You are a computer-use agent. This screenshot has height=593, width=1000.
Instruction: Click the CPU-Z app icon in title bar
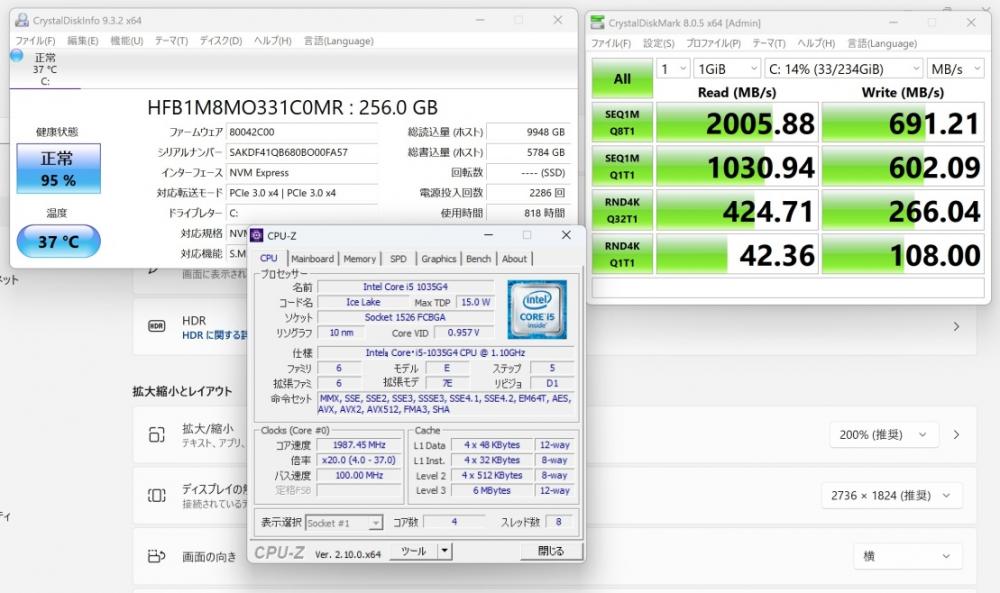tap(256, 235)
